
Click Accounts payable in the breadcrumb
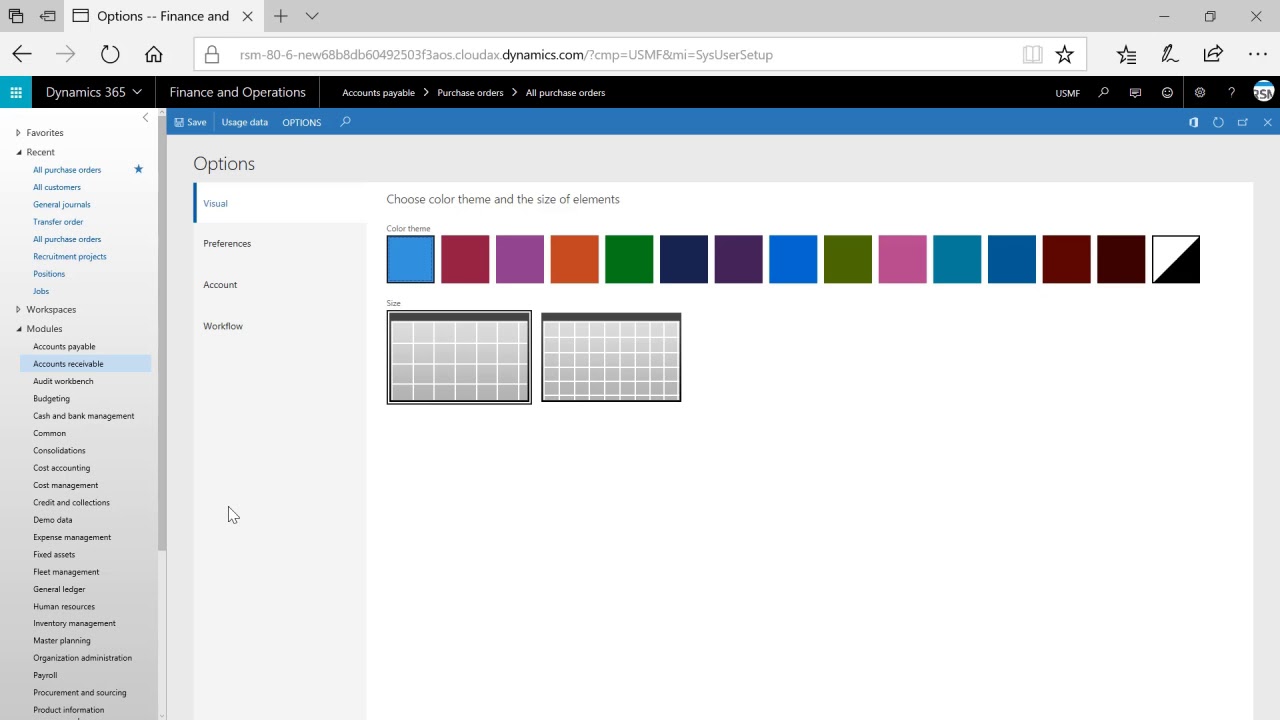pos(378,92)
